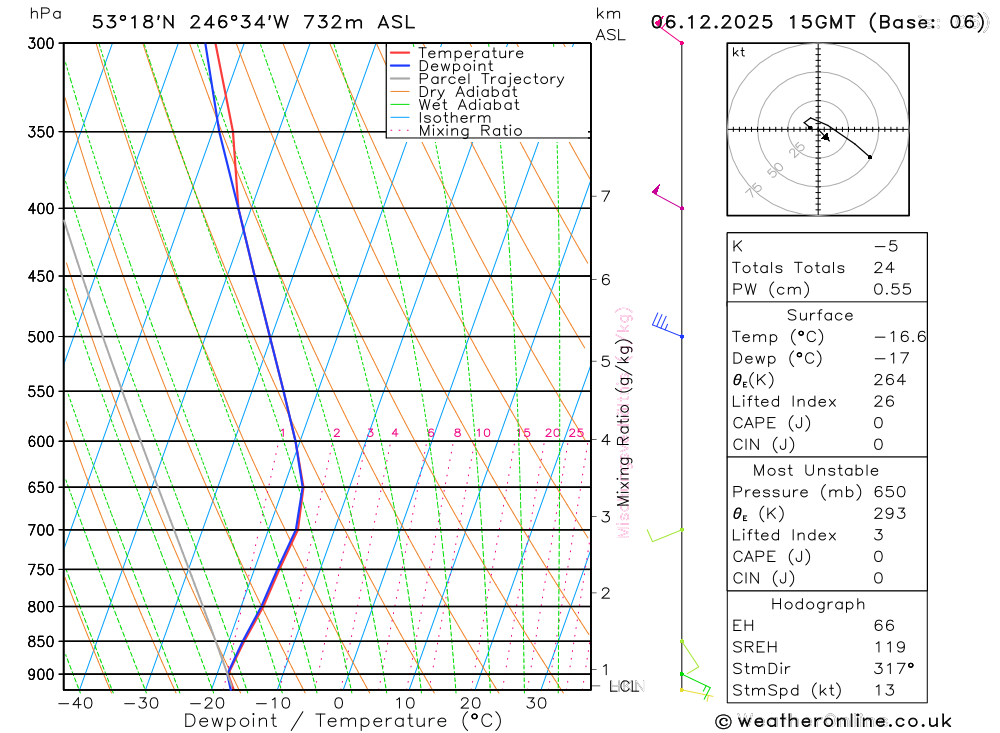Click the Parcel Trajectory legend entry
The width and height of the screenshot is (1000, 733).
coord(477,79)
